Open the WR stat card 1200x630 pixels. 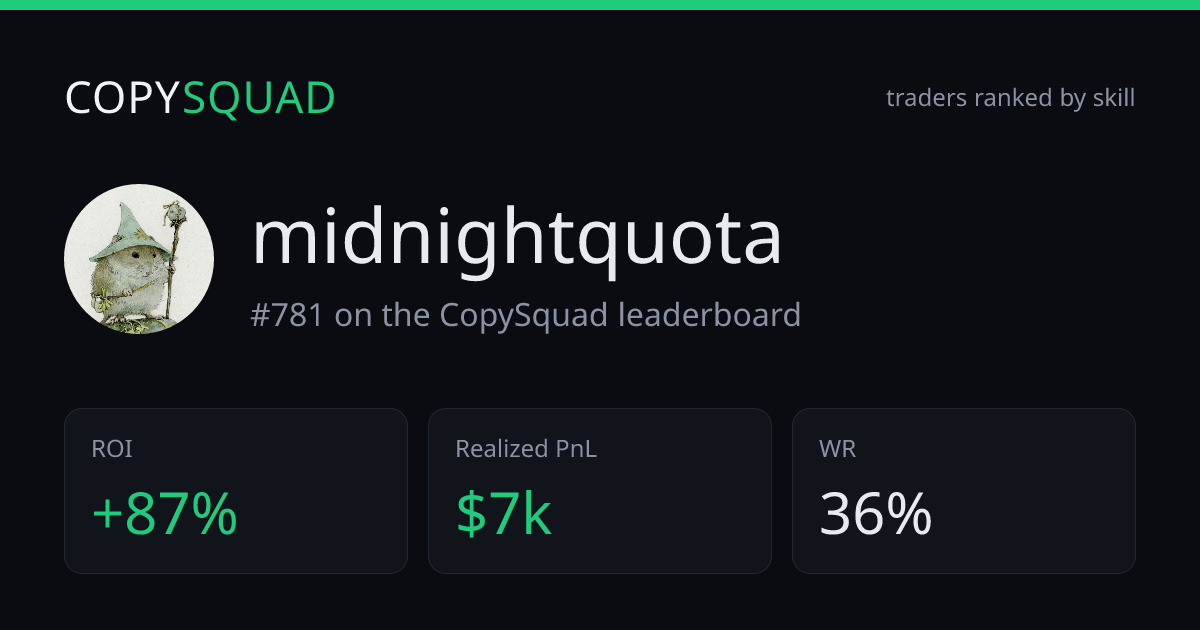(x=964, y=491)
